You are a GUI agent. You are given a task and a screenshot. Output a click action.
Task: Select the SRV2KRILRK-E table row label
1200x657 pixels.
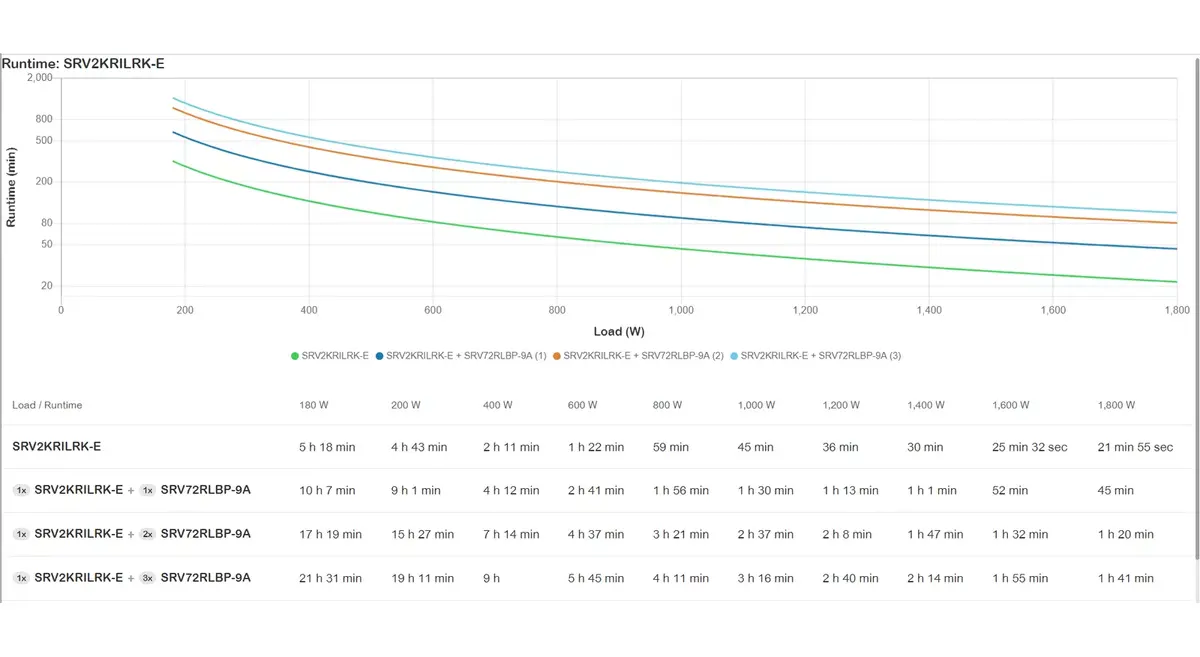click(57, 446)
